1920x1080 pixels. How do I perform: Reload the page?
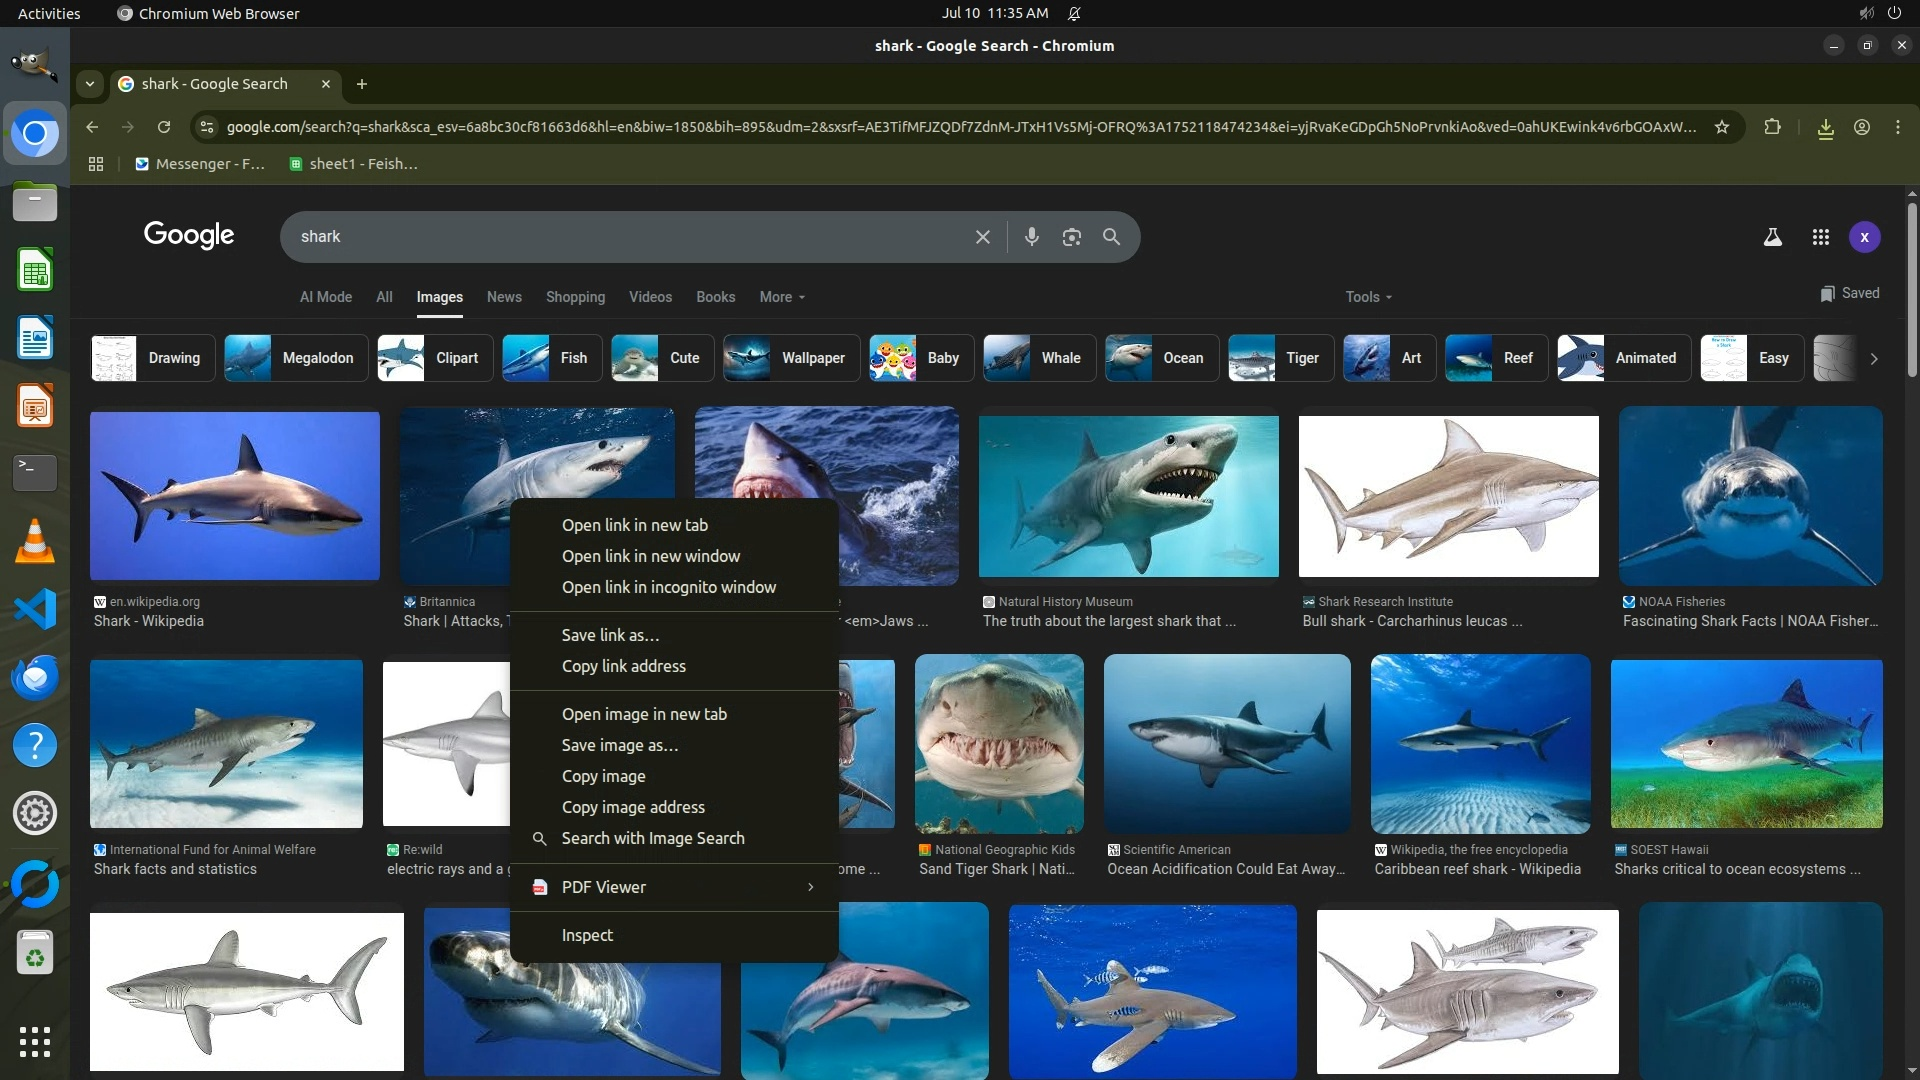164,127
